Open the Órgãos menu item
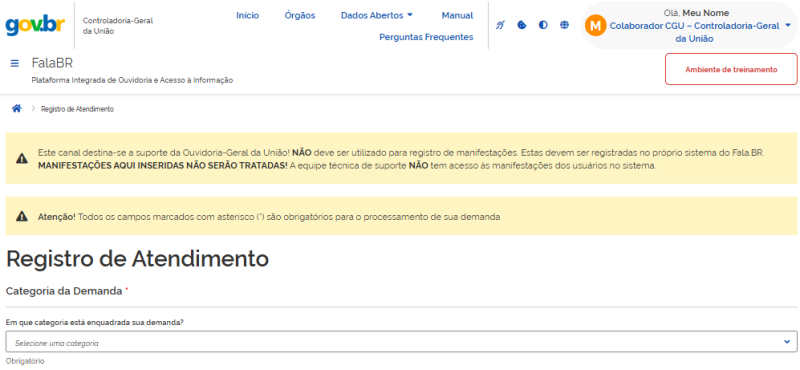This screenshot has height=370, width=800. tap(300, 15)
